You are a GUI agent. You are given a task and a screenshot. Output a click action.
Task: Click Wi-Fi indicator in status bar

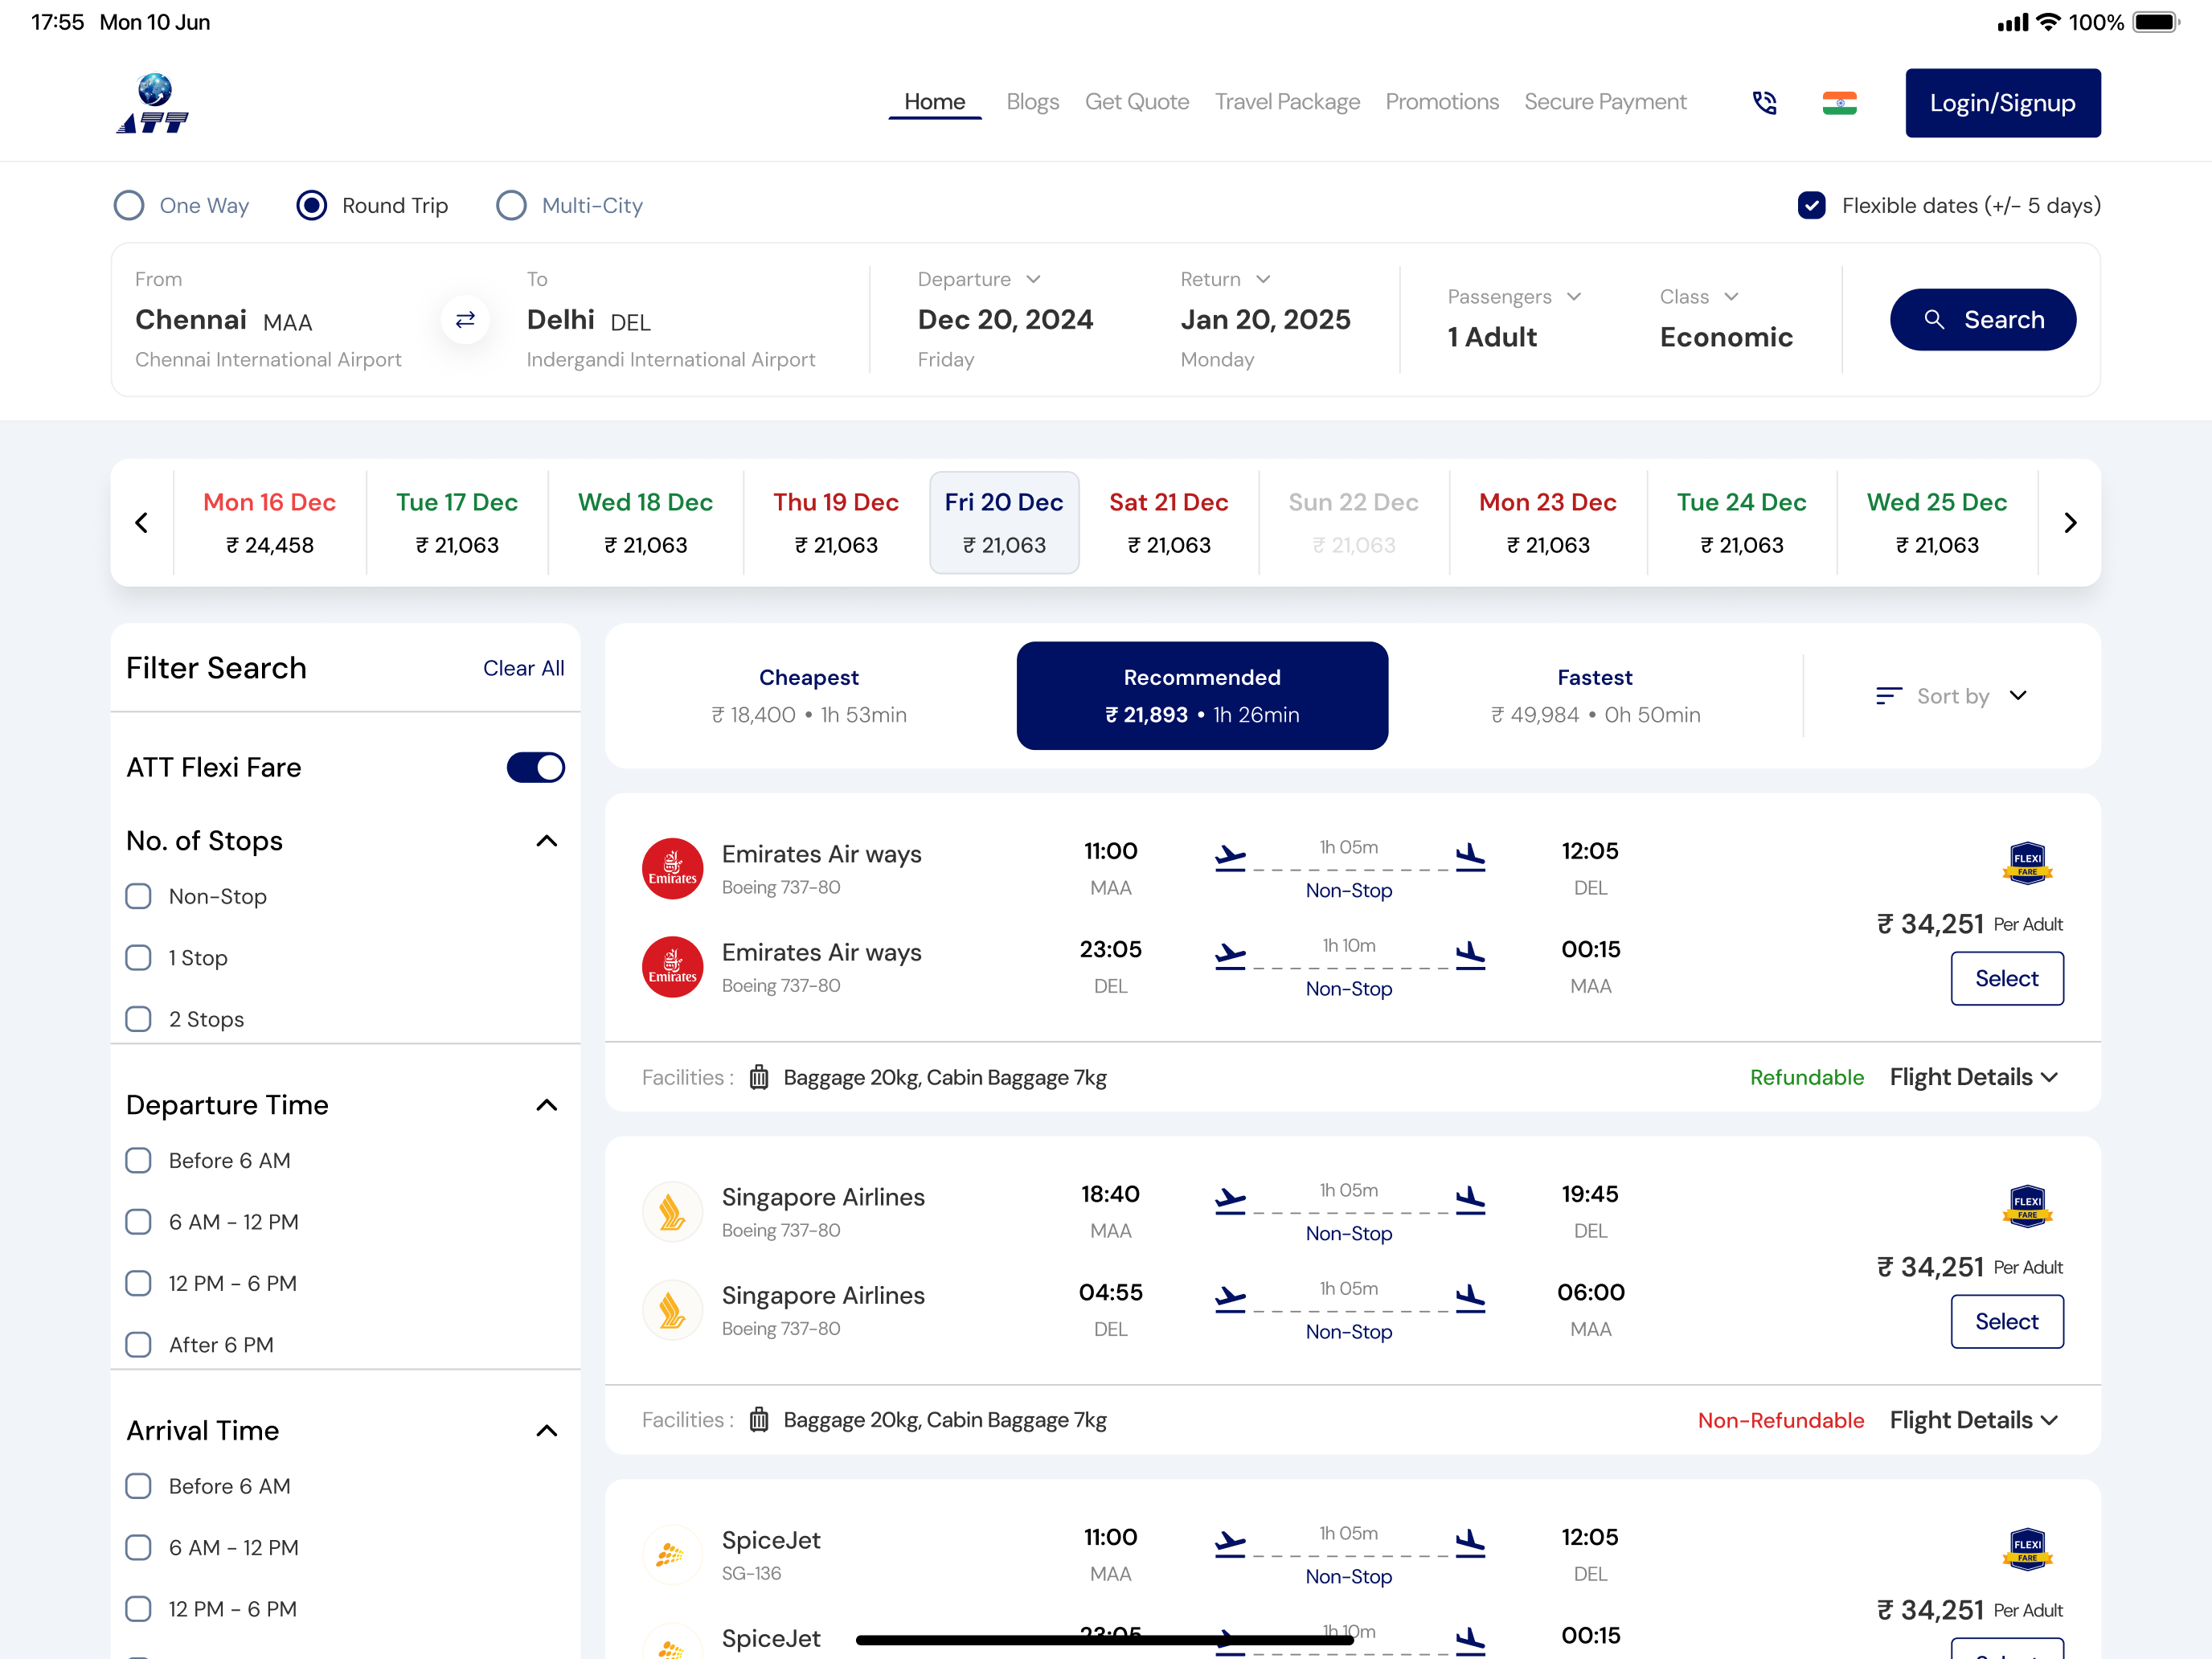click(2049, 22)
